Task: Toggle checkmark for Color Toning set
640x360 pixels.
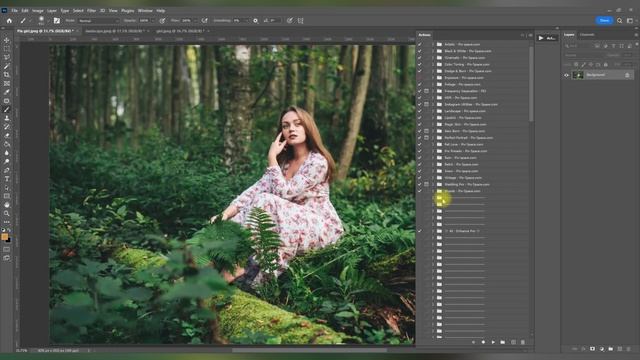Action: point(420,64)
